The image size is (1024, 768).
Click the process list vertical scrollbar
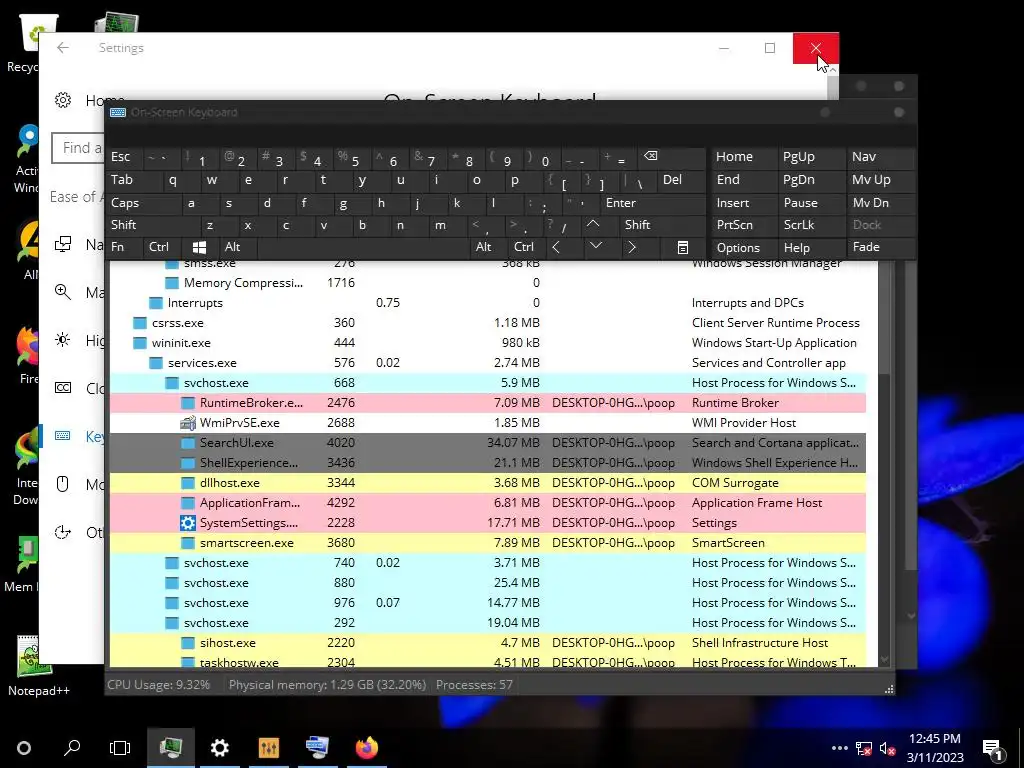pyautogui.click(x=885, y=464)
